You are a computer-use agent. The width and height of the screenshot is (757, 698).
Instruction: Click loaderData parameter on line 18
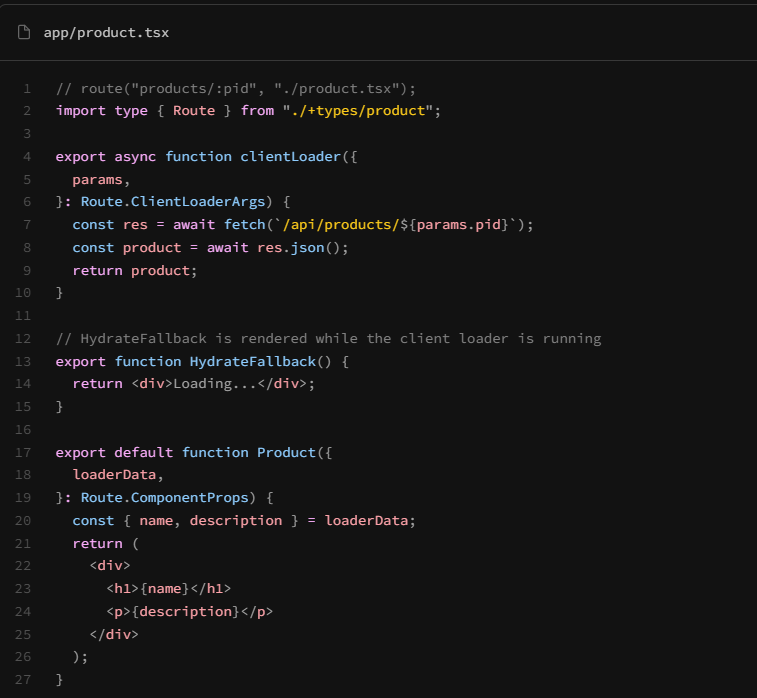(x=114, y=475)
